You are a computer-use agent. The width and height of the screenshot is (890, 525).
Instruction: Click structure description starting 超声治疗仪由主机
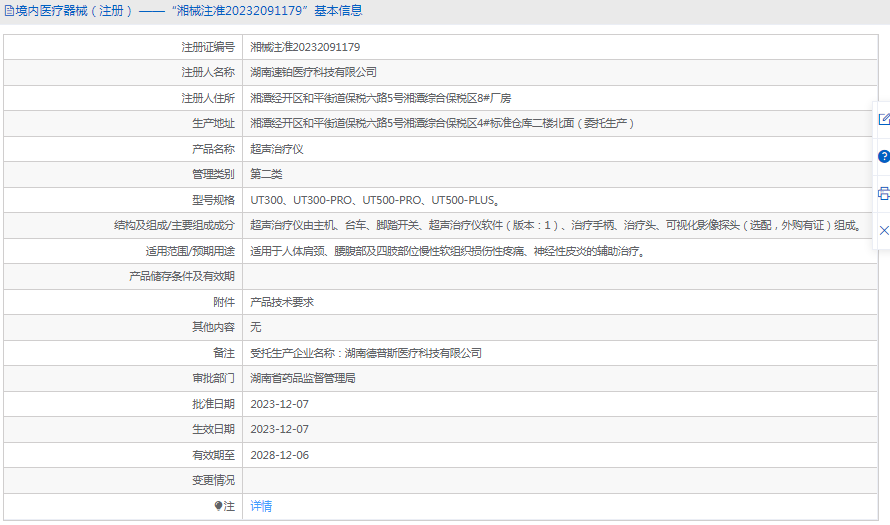[557, 225]
